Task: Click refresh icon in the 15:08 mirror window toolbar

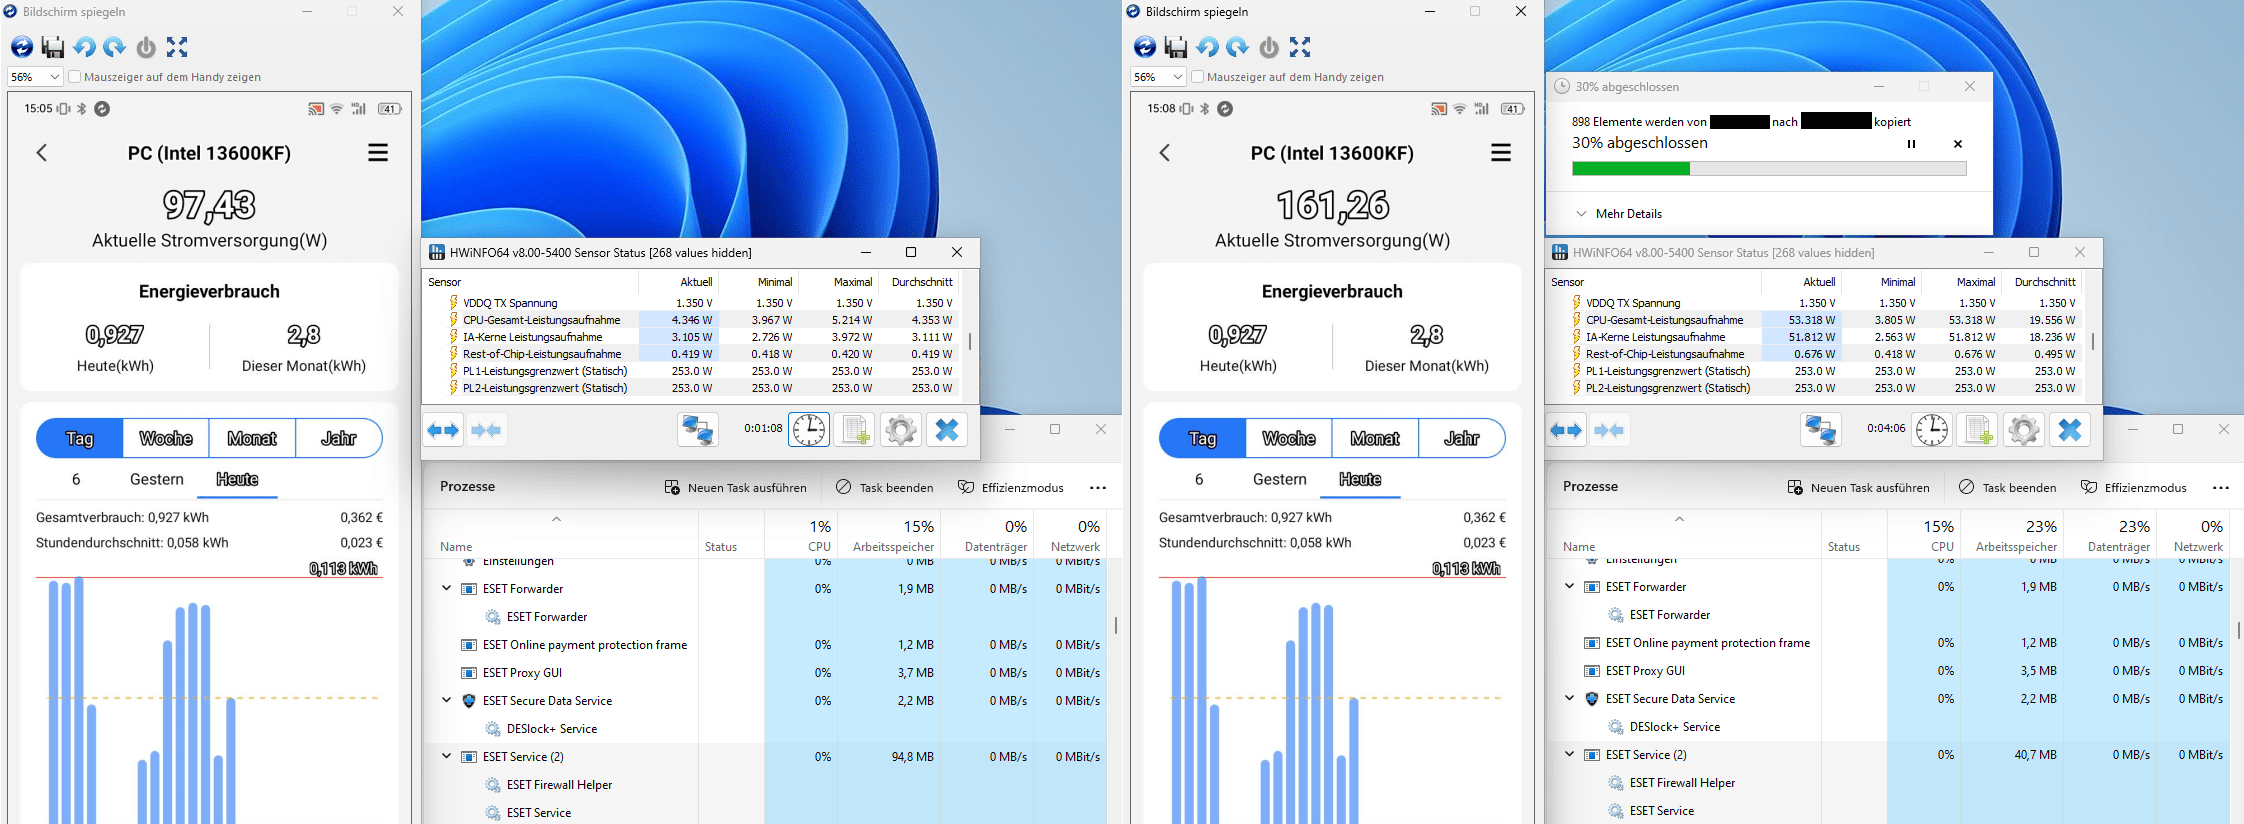Action: pos(1145,47)
